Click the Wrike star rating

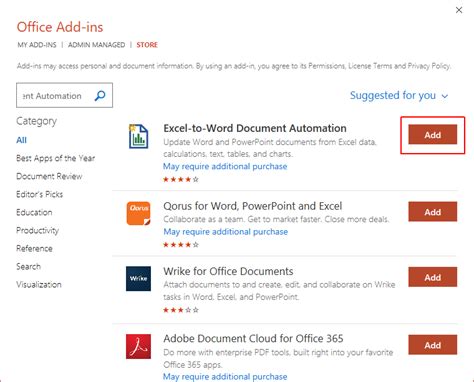(181, 310)
